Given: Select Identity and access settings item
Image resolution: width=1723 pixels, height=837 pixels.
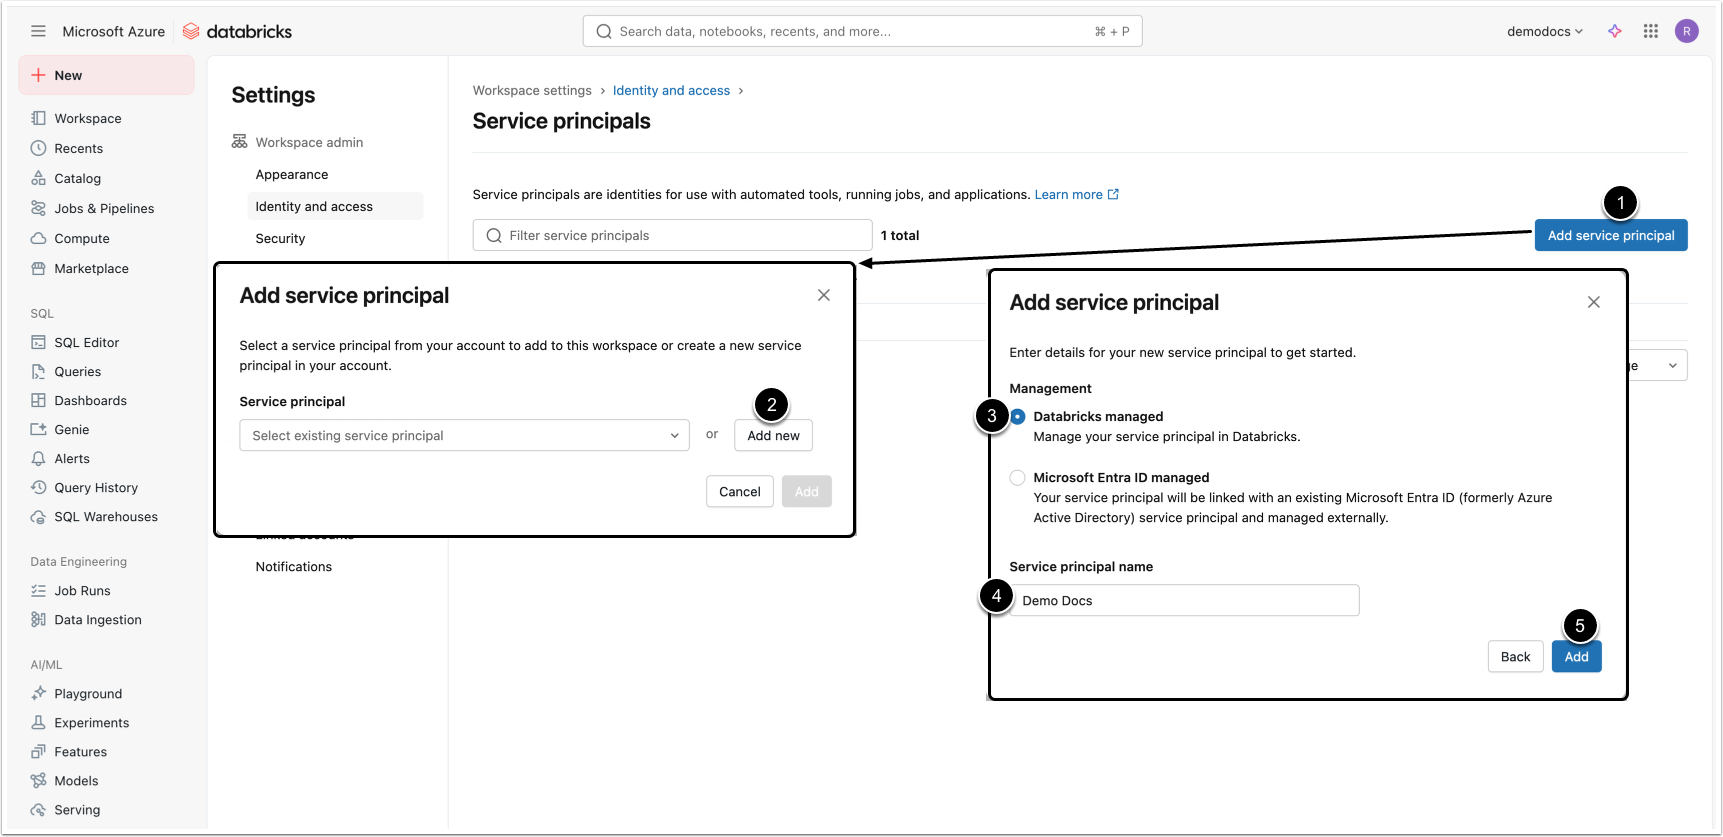Looking at the screenshot, I should 314,206.
